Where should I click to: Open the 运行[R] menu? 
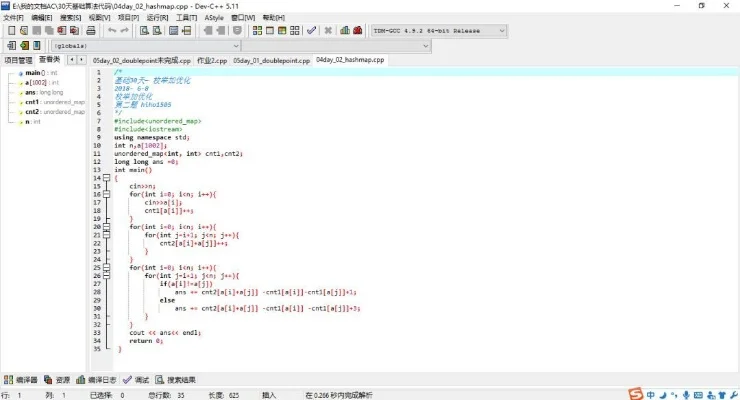coord(157,17)
